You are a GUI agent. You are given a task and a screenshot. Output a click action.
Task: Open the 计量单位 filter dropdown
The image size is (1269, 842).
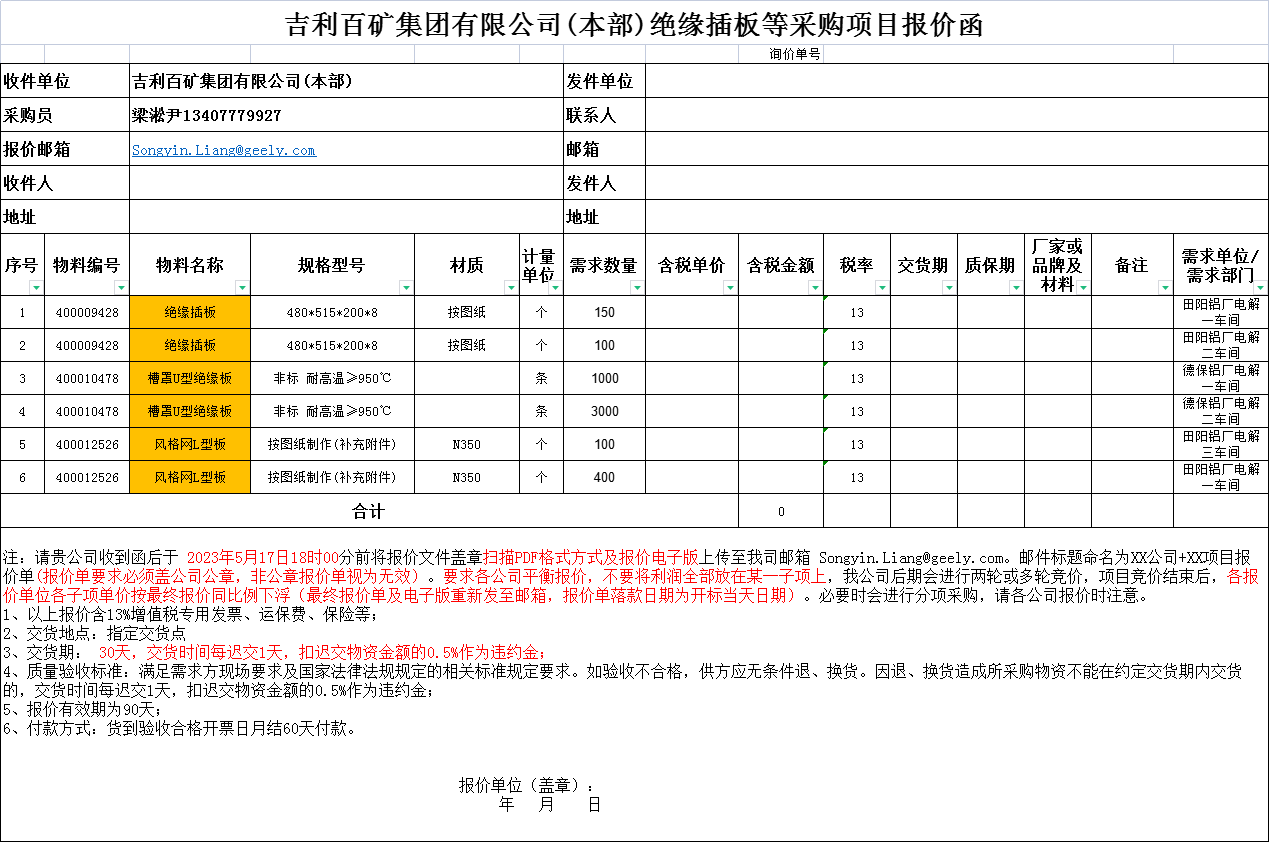pos(556,288)
